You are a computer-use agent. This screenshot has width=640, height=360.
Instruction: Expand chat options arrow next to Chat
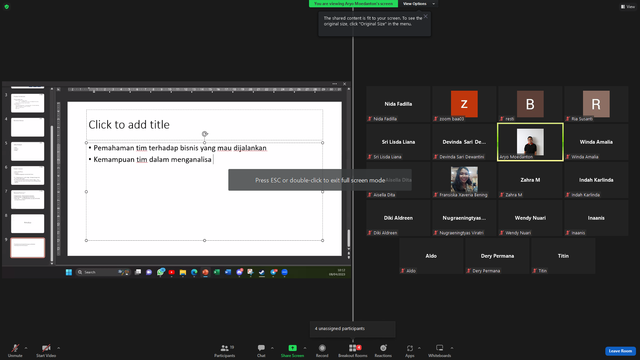[272, 348]
